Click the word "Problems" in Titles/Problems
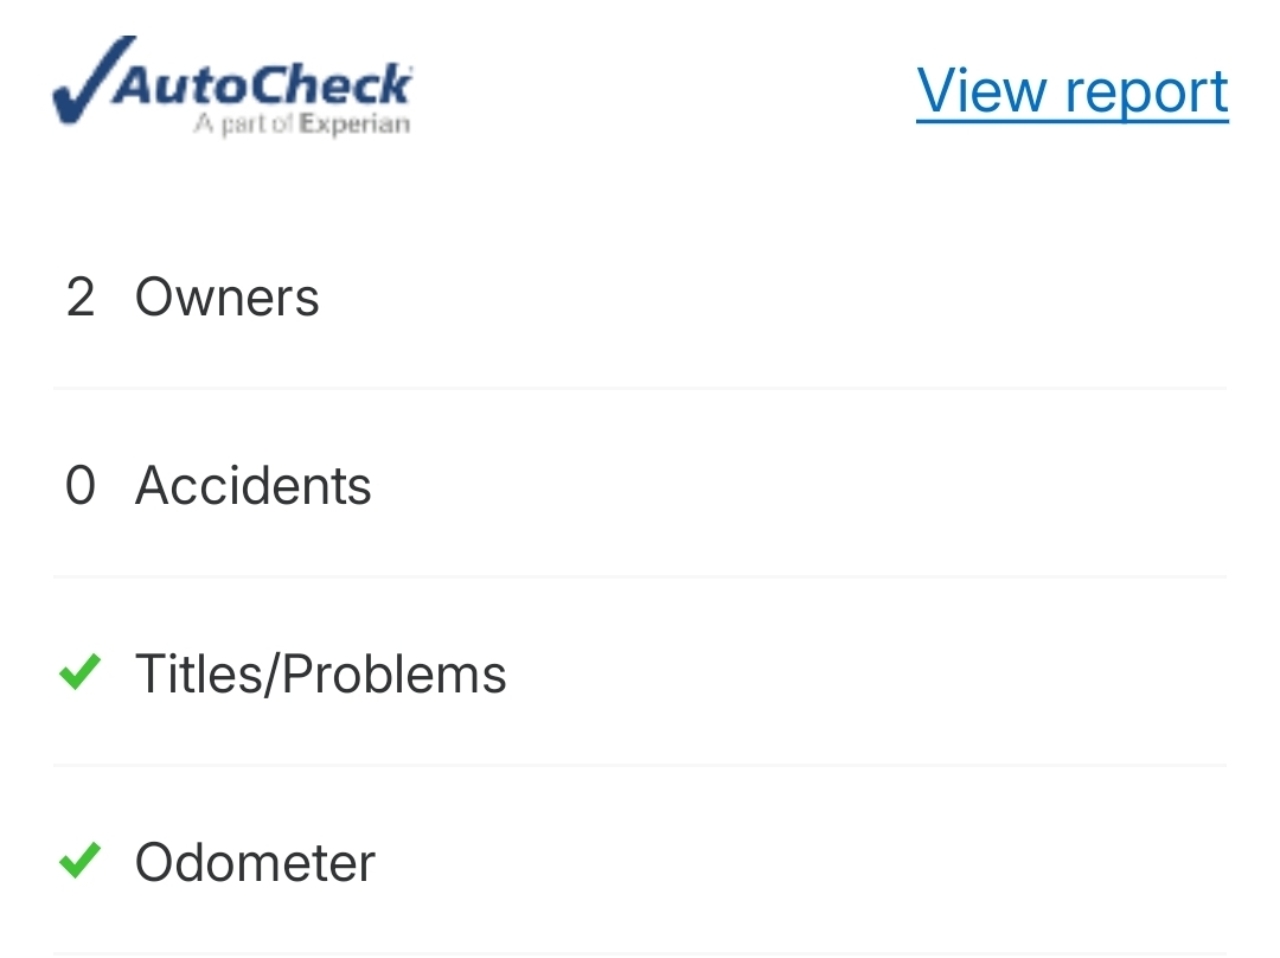This screenshot has width=1280, height=958. [x=394, y=674]
